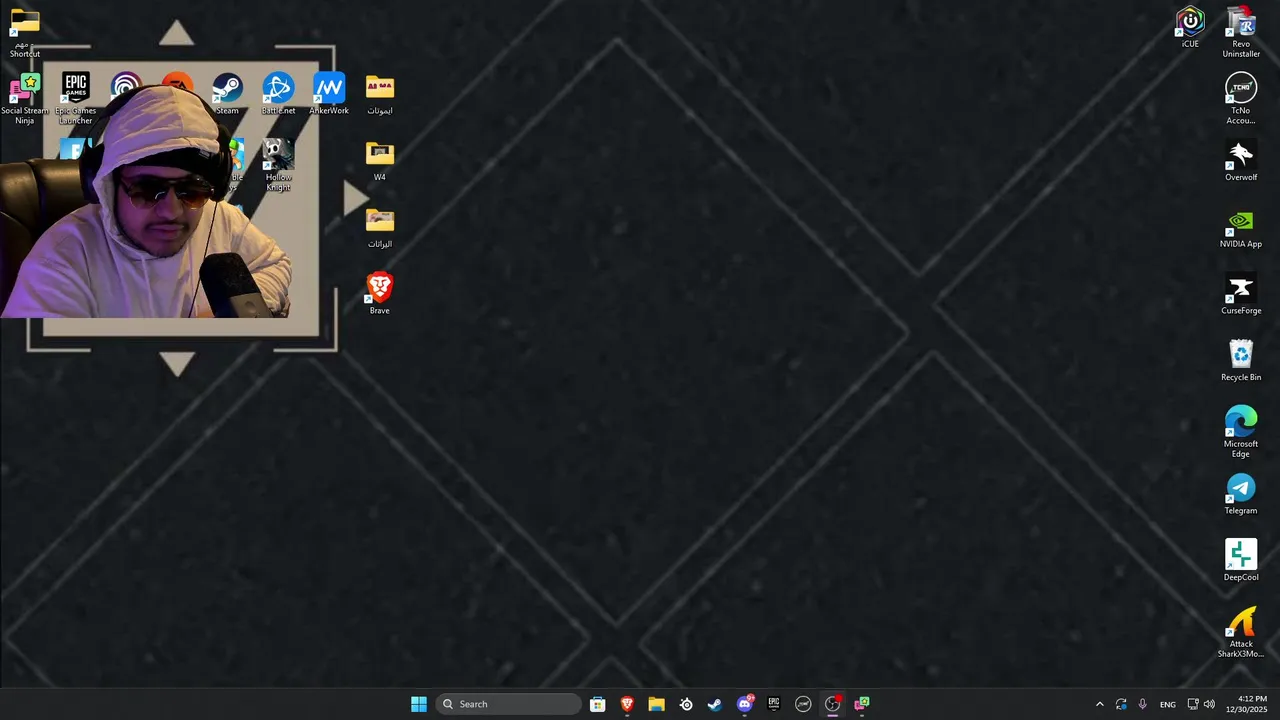
Task: Open the Revo Uninstaller desktop shortcut
Action: pos(1241,31)
